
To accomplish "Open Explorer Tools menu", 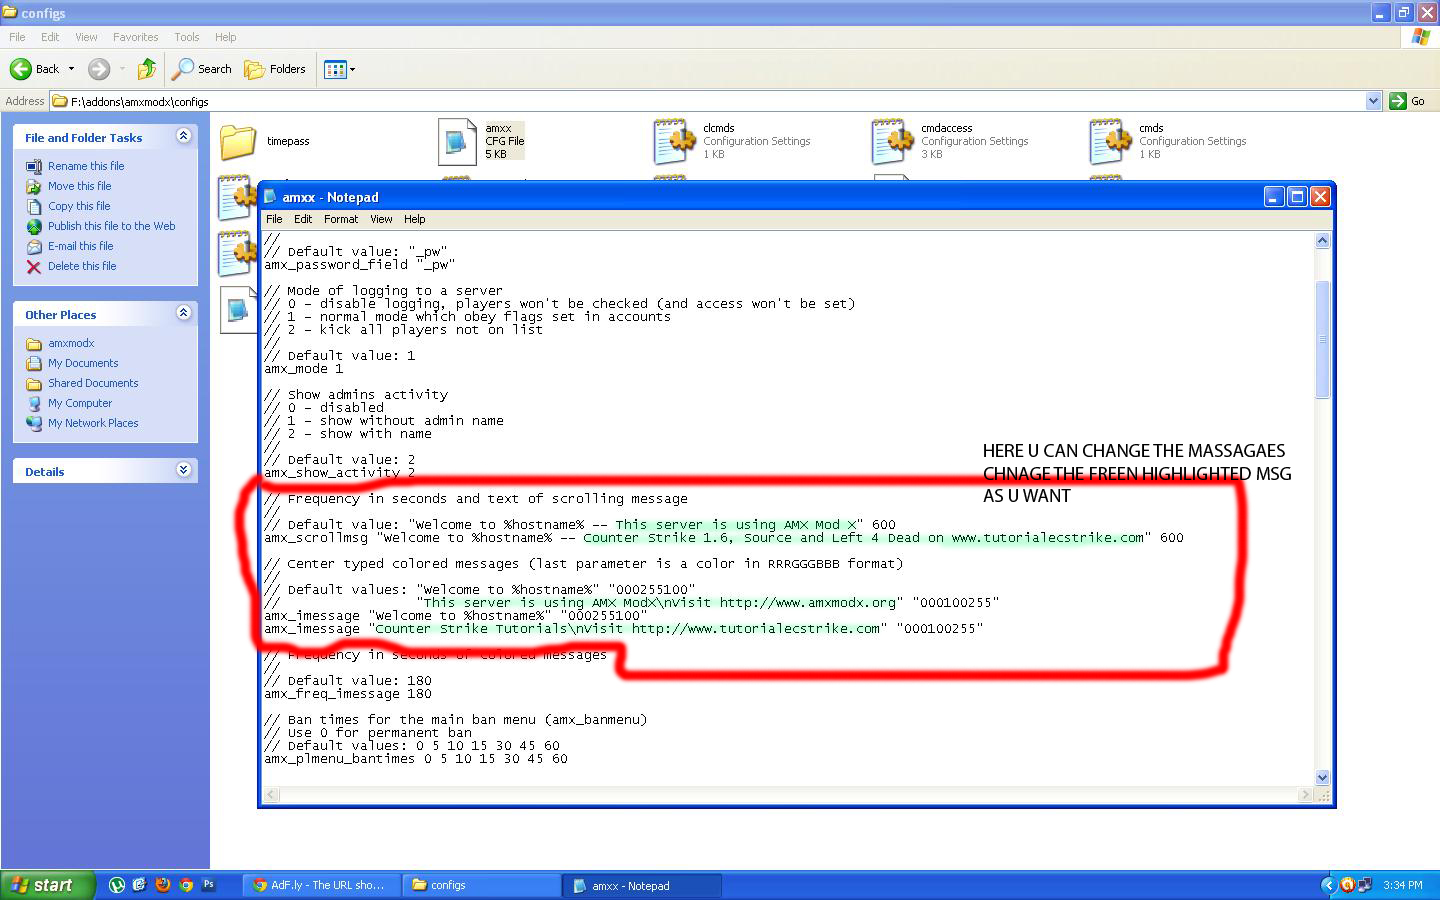I will 187,37.
